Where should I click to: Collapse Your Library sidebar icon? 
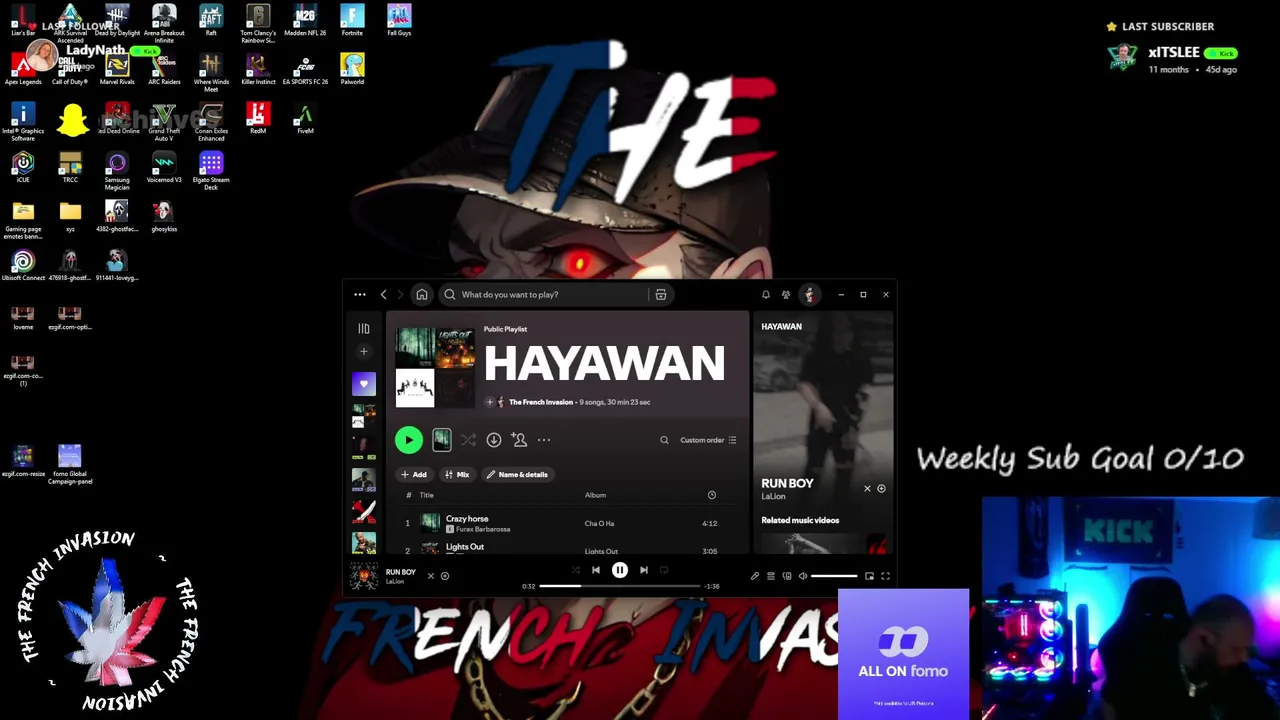[x=364, y=328]
